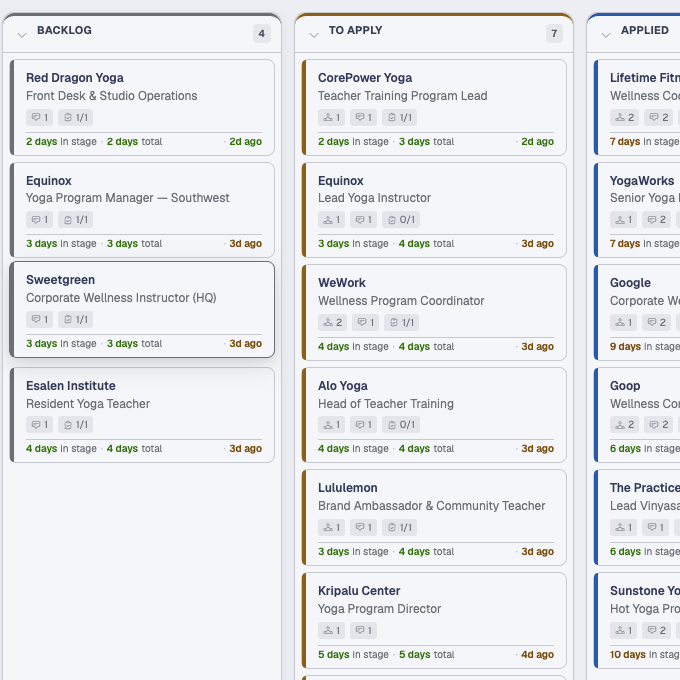The height and width of the screenshot is (680, 680).
Task: Click Esalen Institute comments badge
Action: tap(39, 425)
